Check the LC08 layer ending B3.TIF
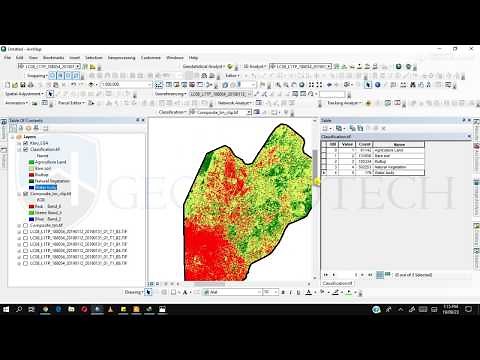Screen dimensions: 480x360 26,232
